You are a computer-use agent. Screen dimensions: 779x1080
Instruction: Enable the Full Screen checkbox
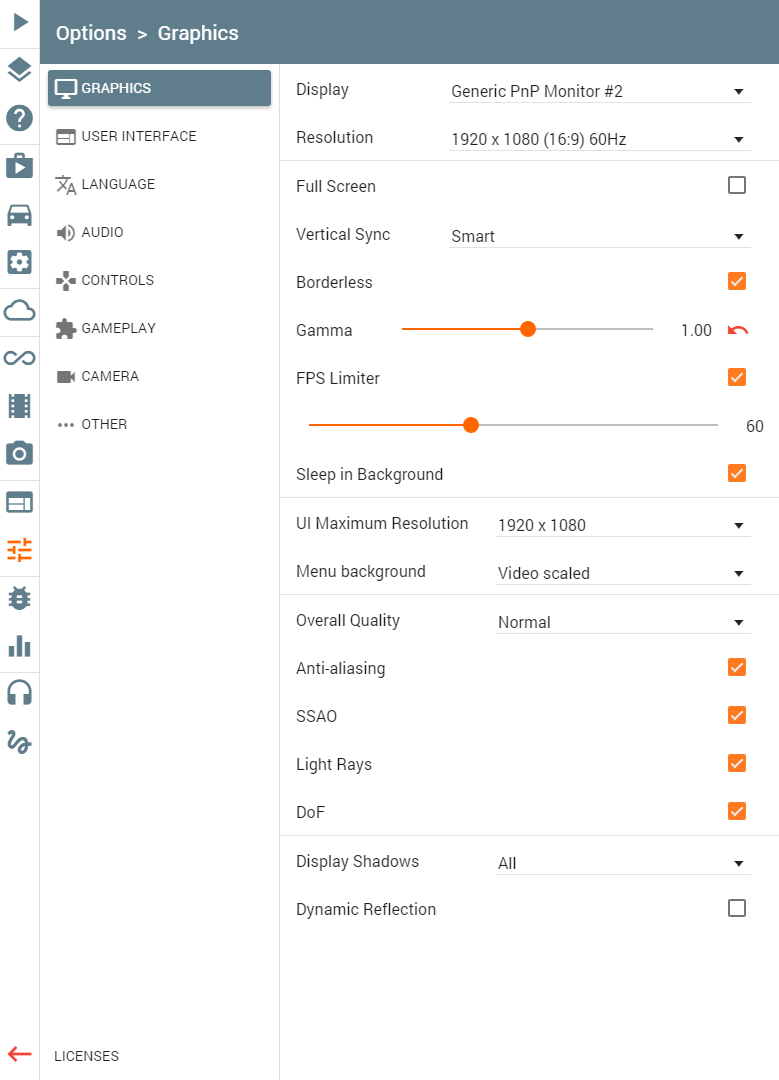click(x=737, y=185)
